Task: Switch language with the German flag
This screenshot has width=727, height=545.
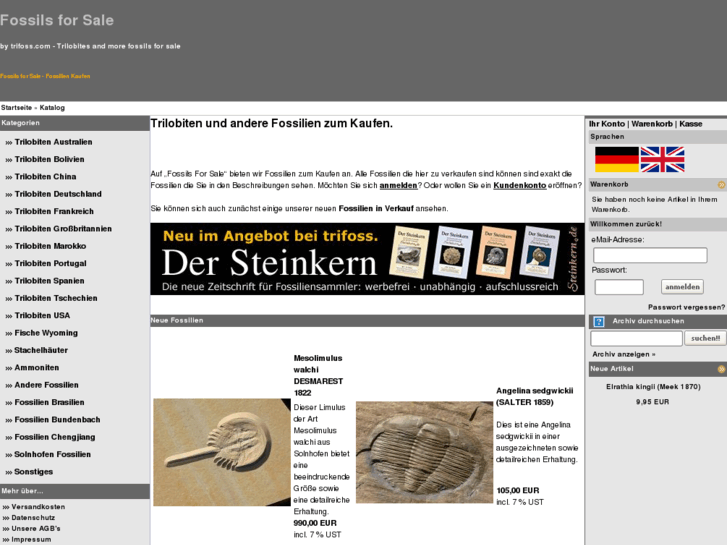Action: (617, 159)
